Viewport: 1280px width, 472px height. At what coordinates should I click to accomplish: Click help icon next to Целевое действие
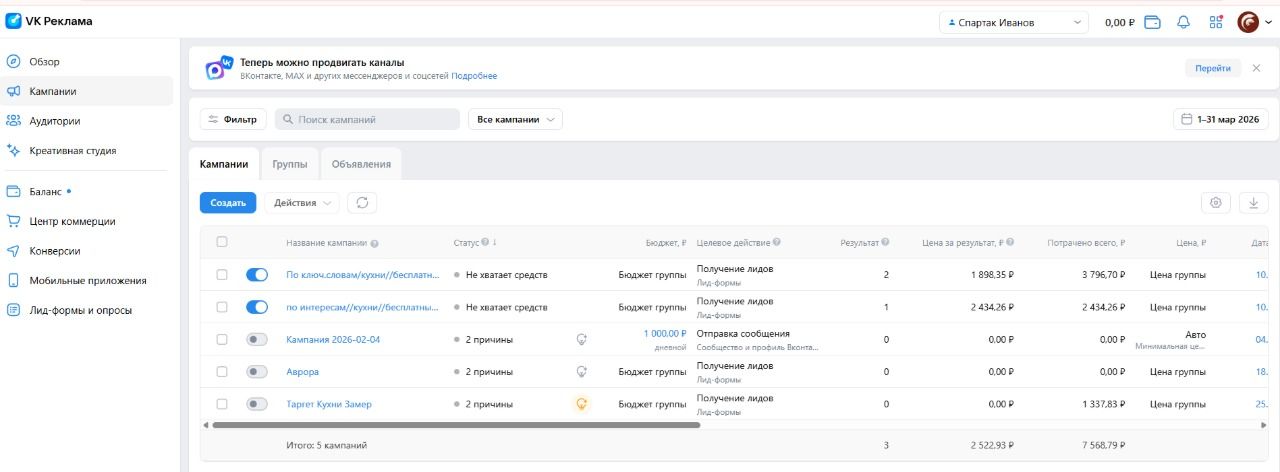click(777, 242)
